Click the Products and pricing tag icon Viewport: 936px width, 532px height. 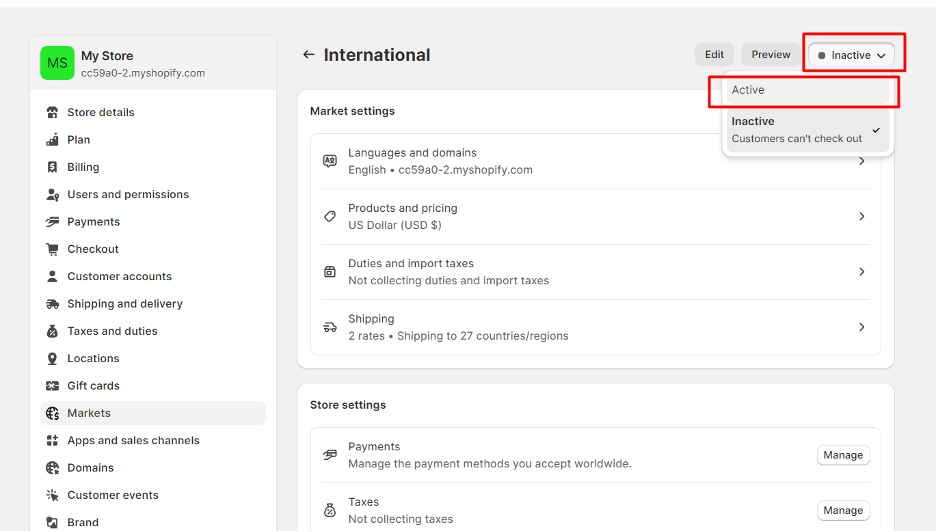pos(330,217)
